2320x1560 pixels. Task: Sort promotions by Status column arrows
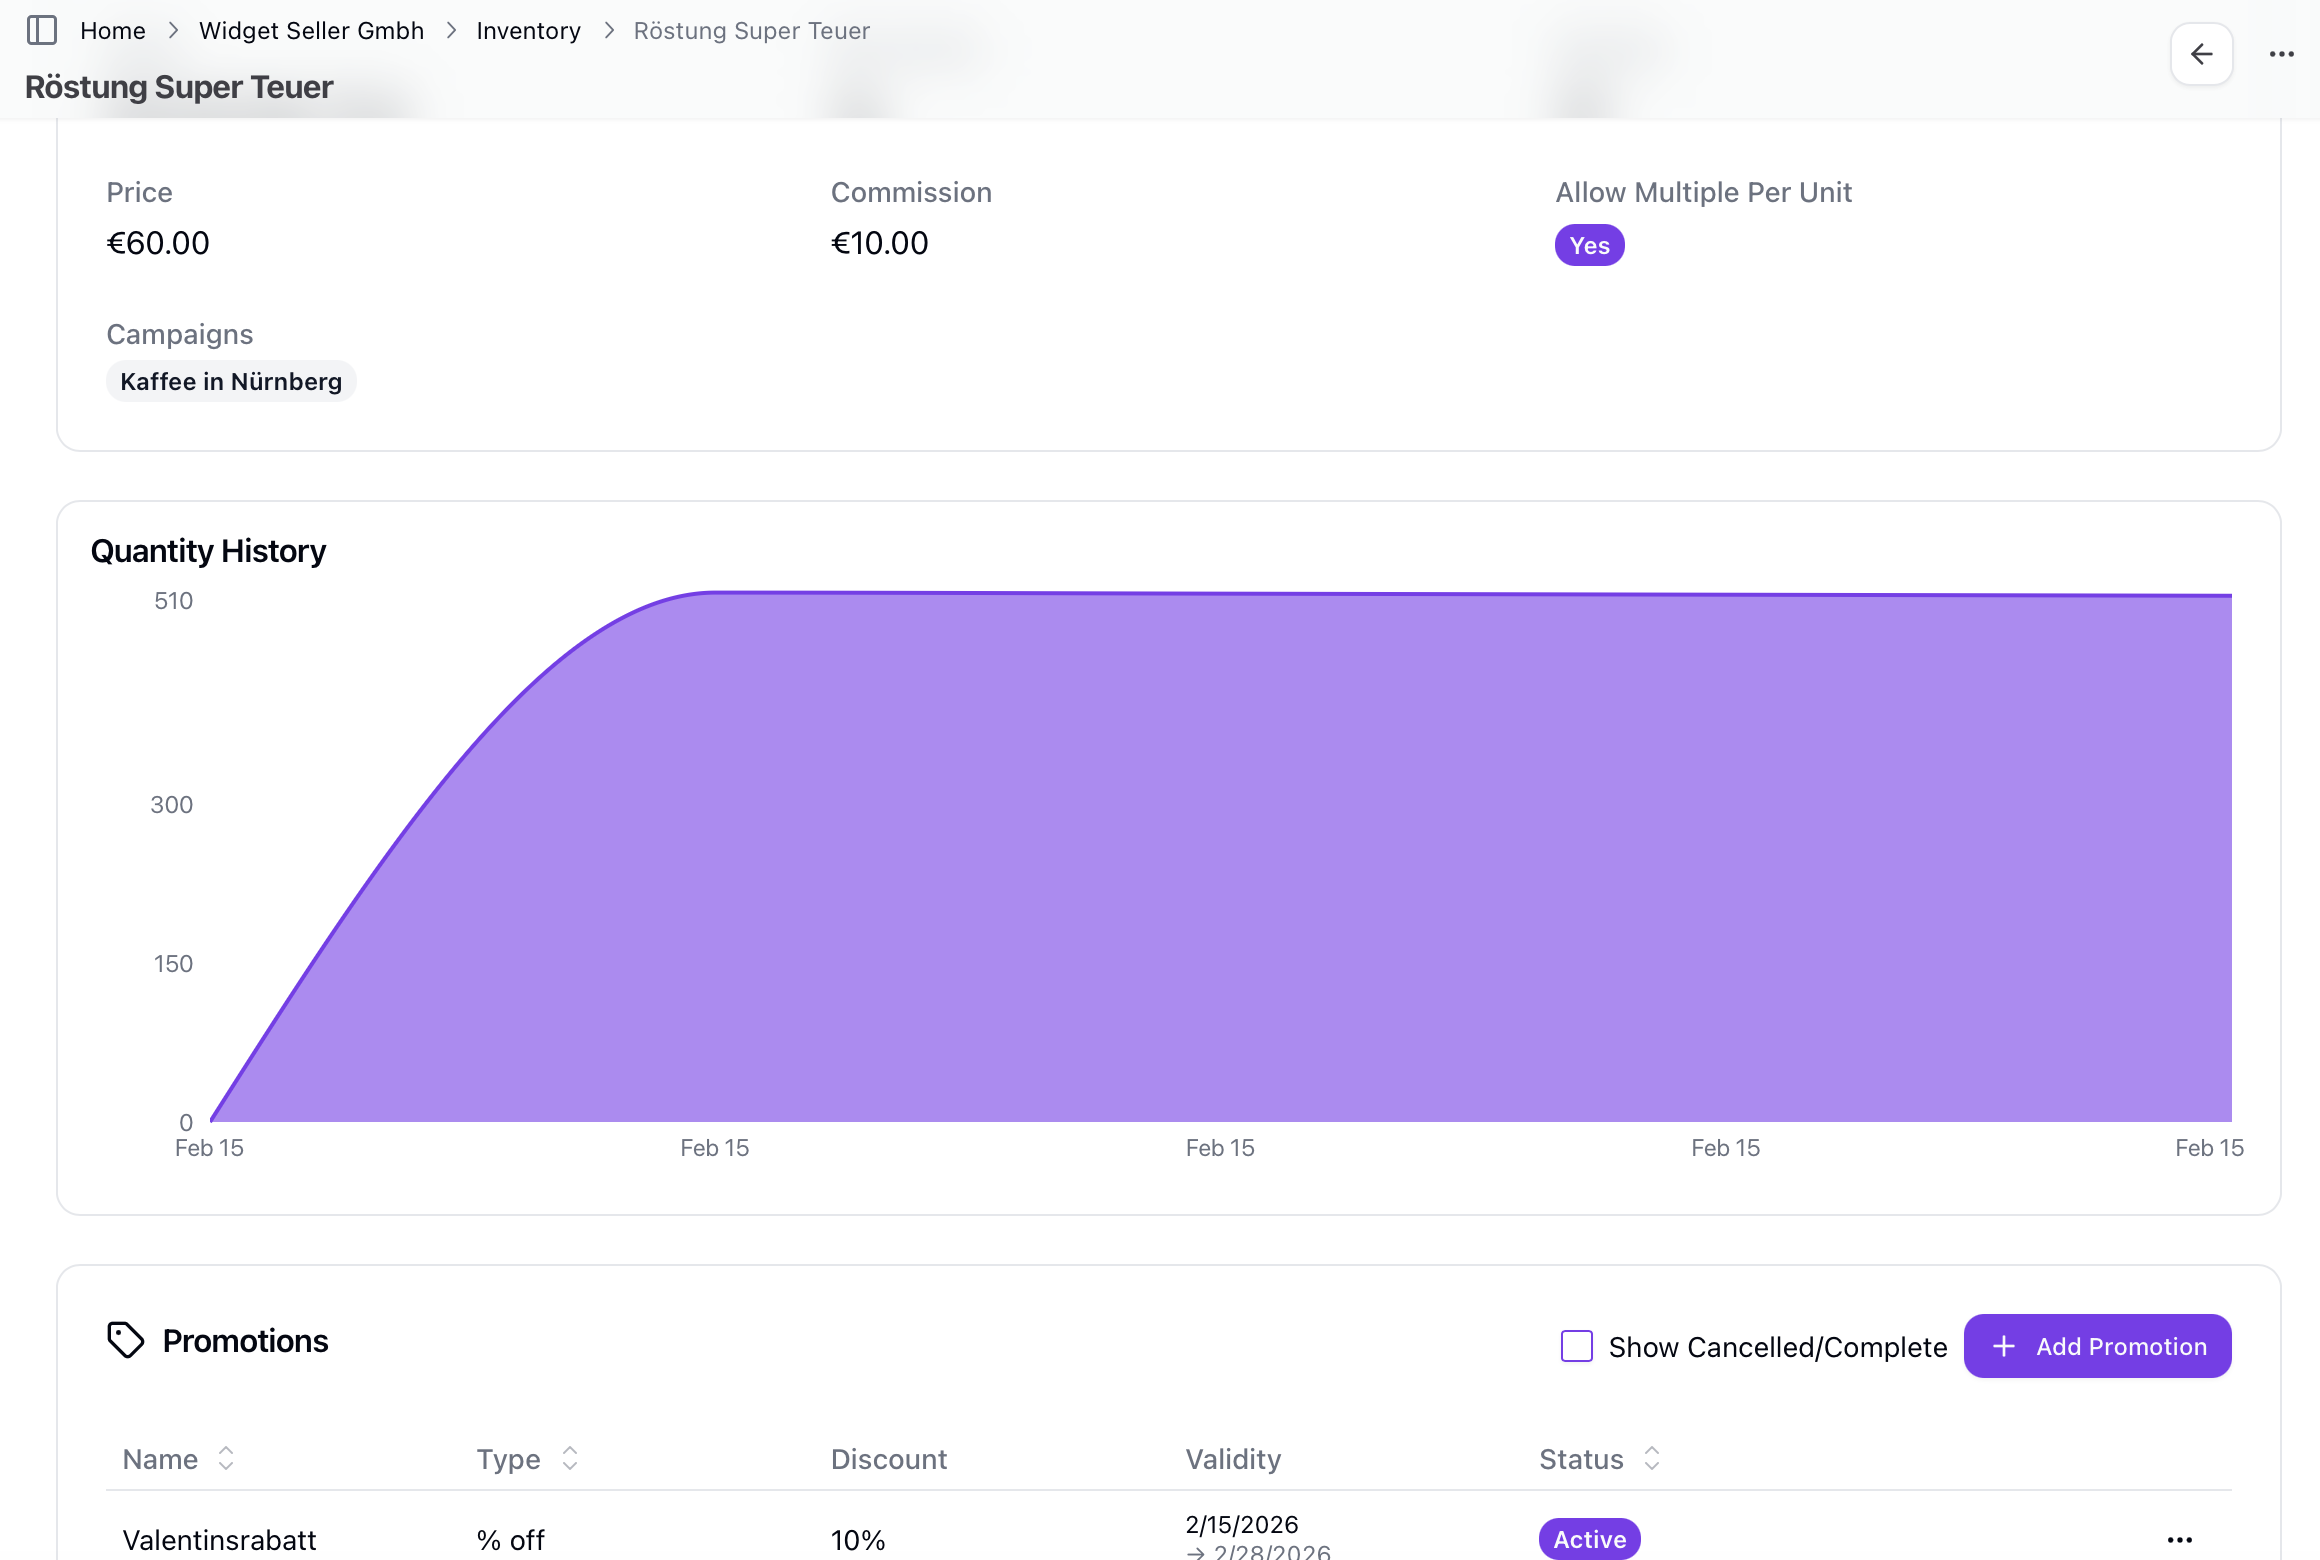(1652, 1458)
